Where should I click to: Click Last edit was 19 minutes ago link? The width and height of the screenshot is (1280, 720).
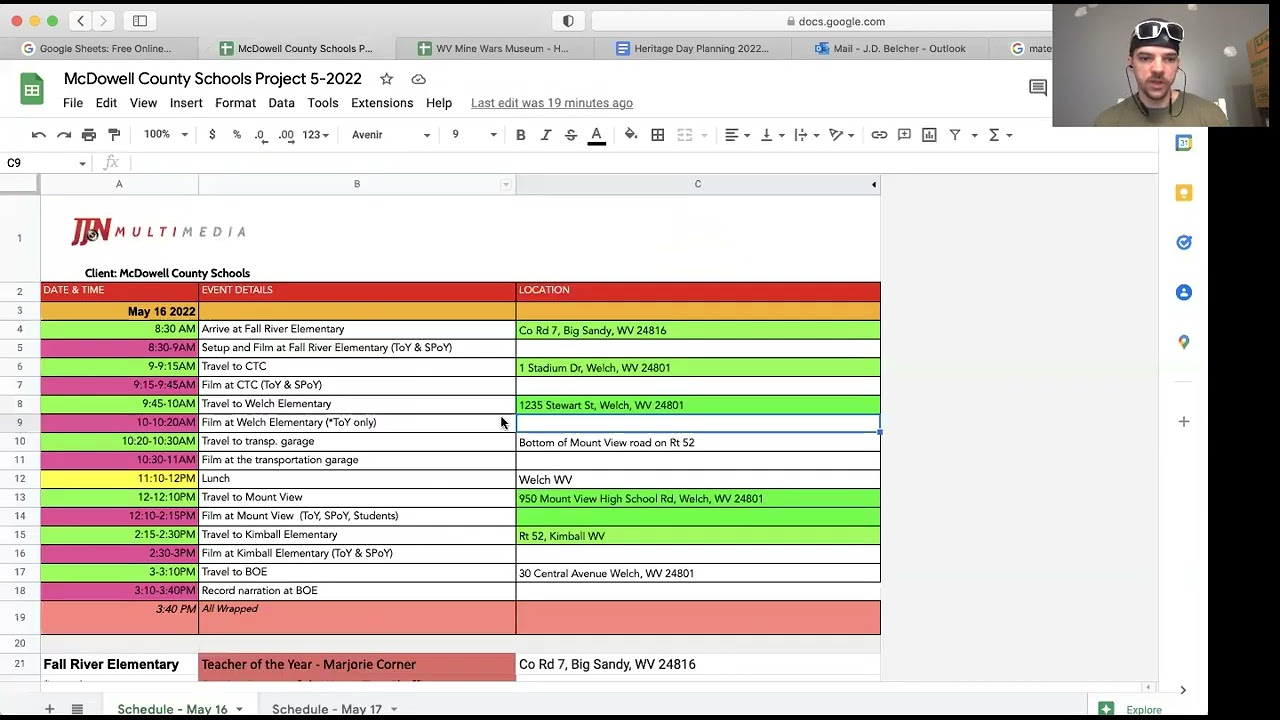(552, 103)
